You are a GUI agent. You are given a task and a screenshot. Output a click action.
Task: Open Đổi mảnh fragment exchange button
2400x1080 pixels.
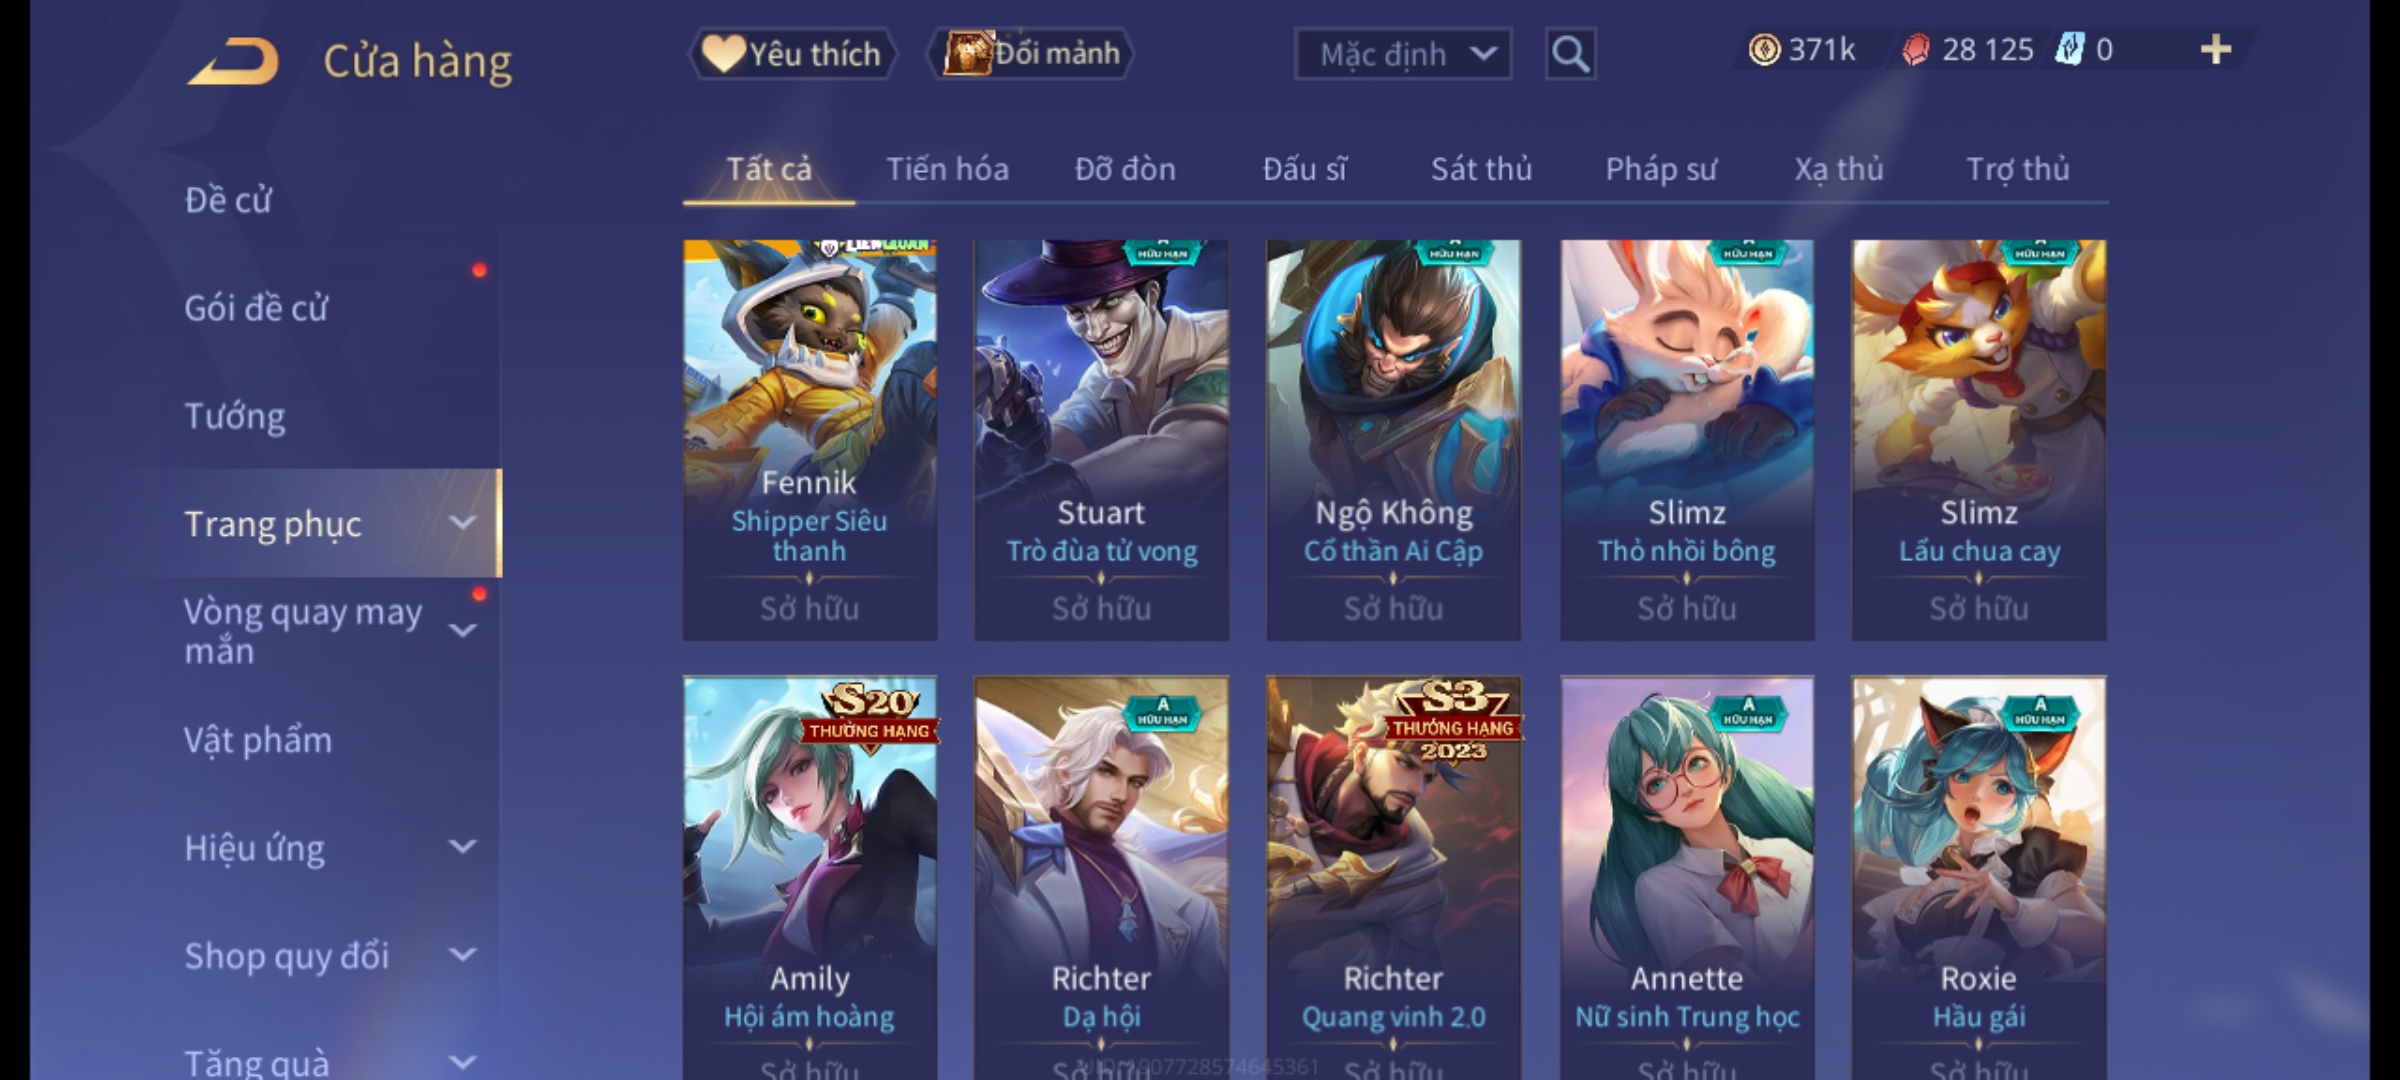tap(1031, 54)
